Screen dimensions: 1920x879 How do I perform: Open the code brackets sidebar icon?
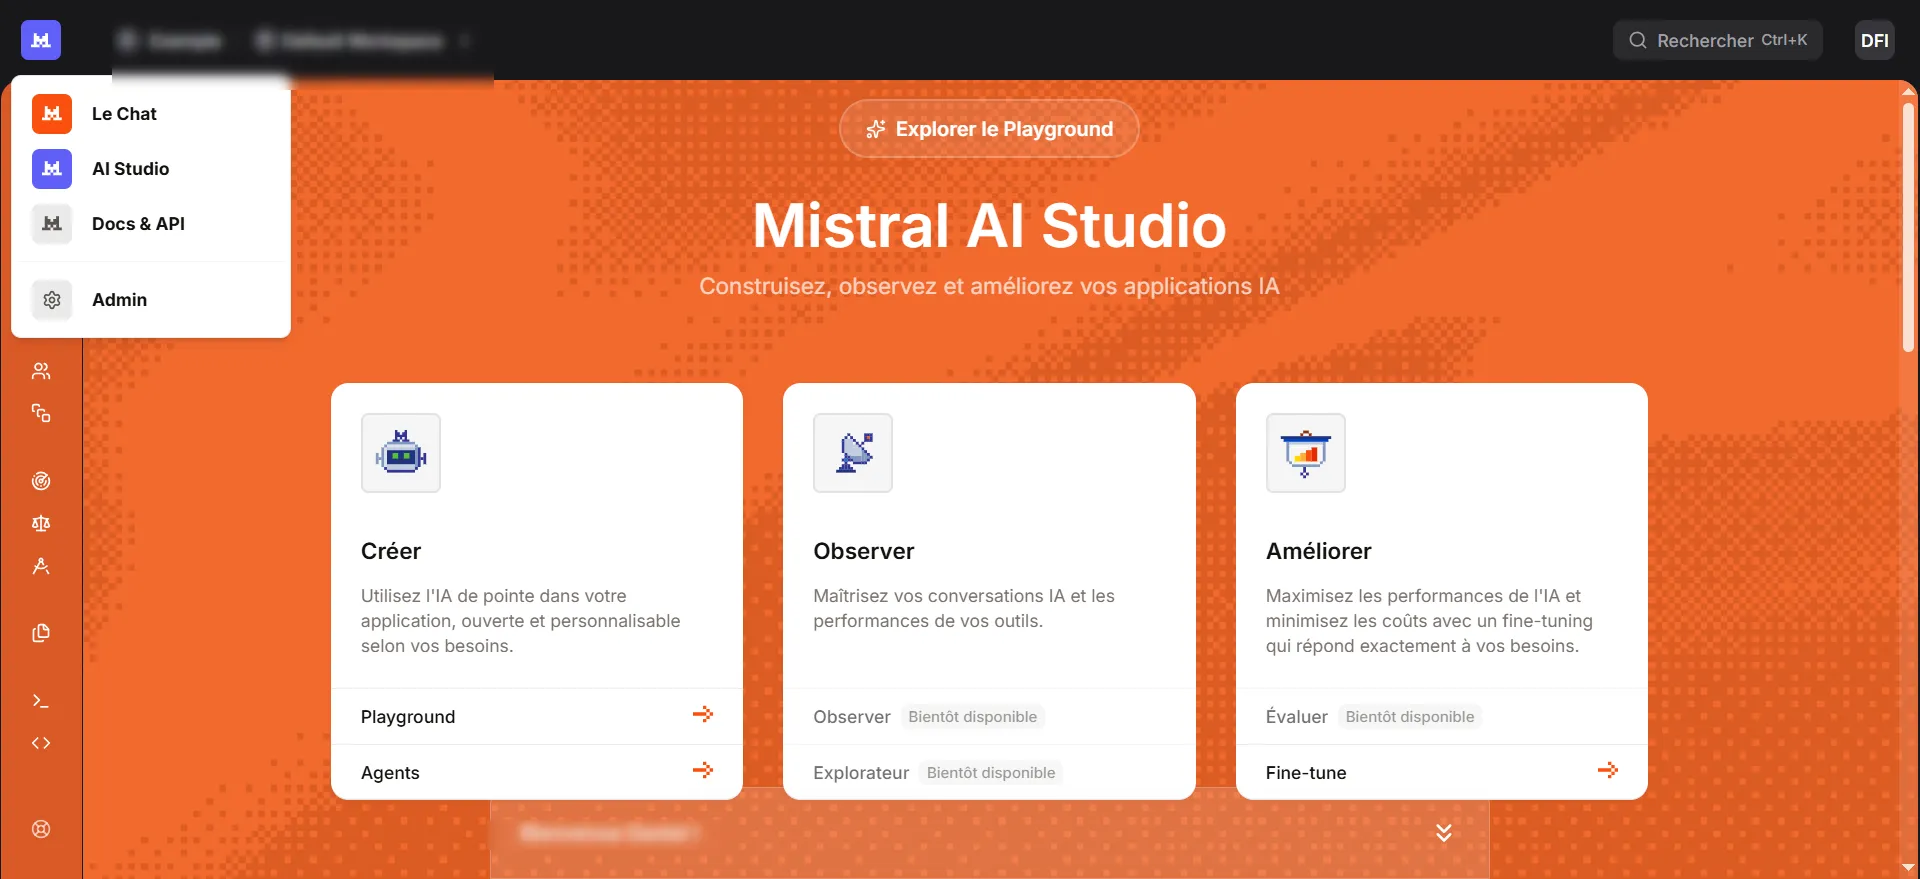[41, 743]
